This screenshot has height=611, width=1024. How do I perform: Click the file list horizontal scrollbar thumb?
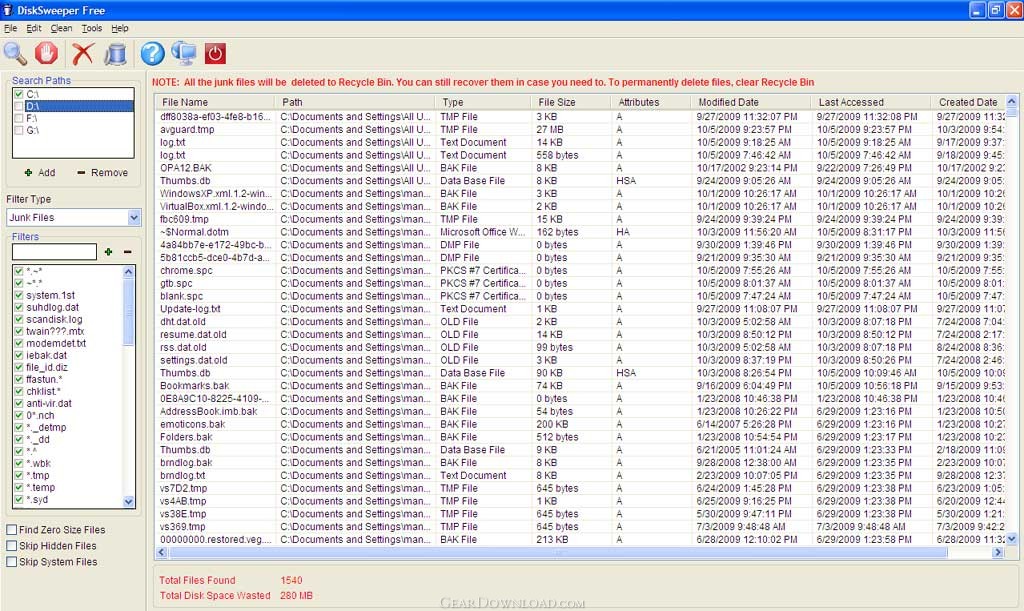point(558,552)
